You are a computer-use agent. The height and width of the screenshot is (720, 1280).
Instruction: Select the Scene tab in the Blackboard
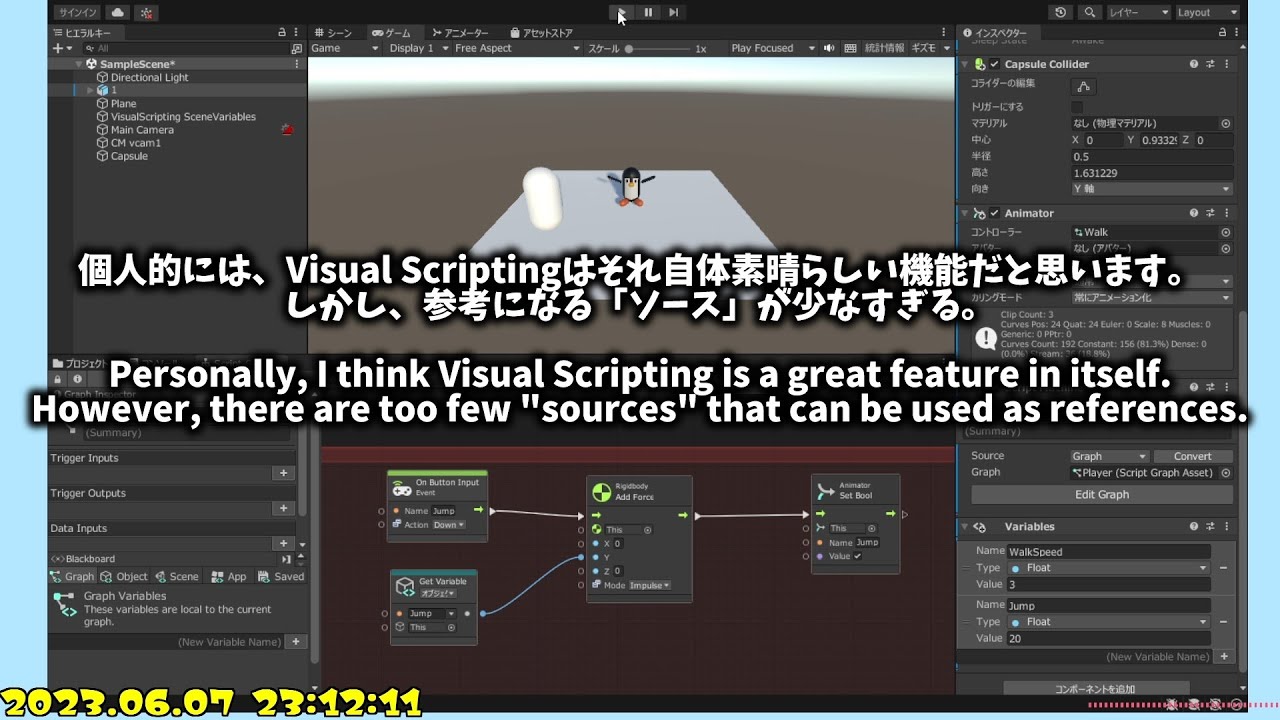coord(177,577)
